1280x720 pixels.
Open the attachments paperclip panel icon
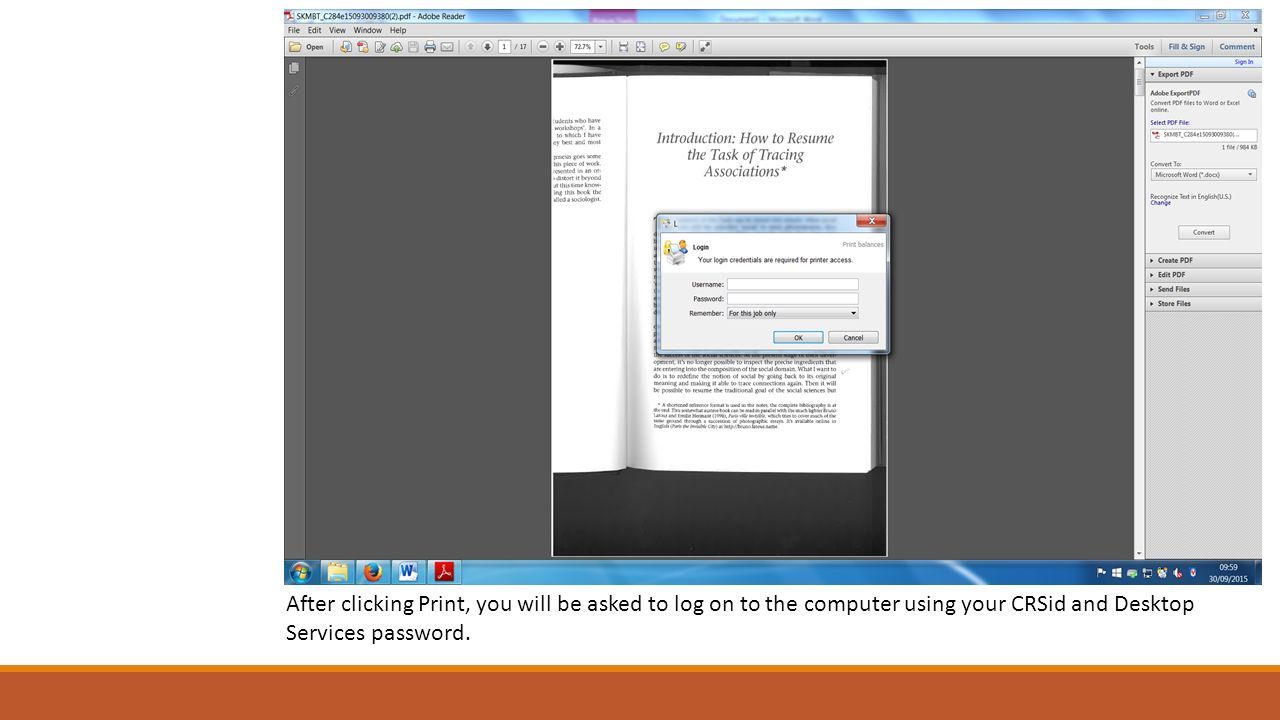click(294, 90)
